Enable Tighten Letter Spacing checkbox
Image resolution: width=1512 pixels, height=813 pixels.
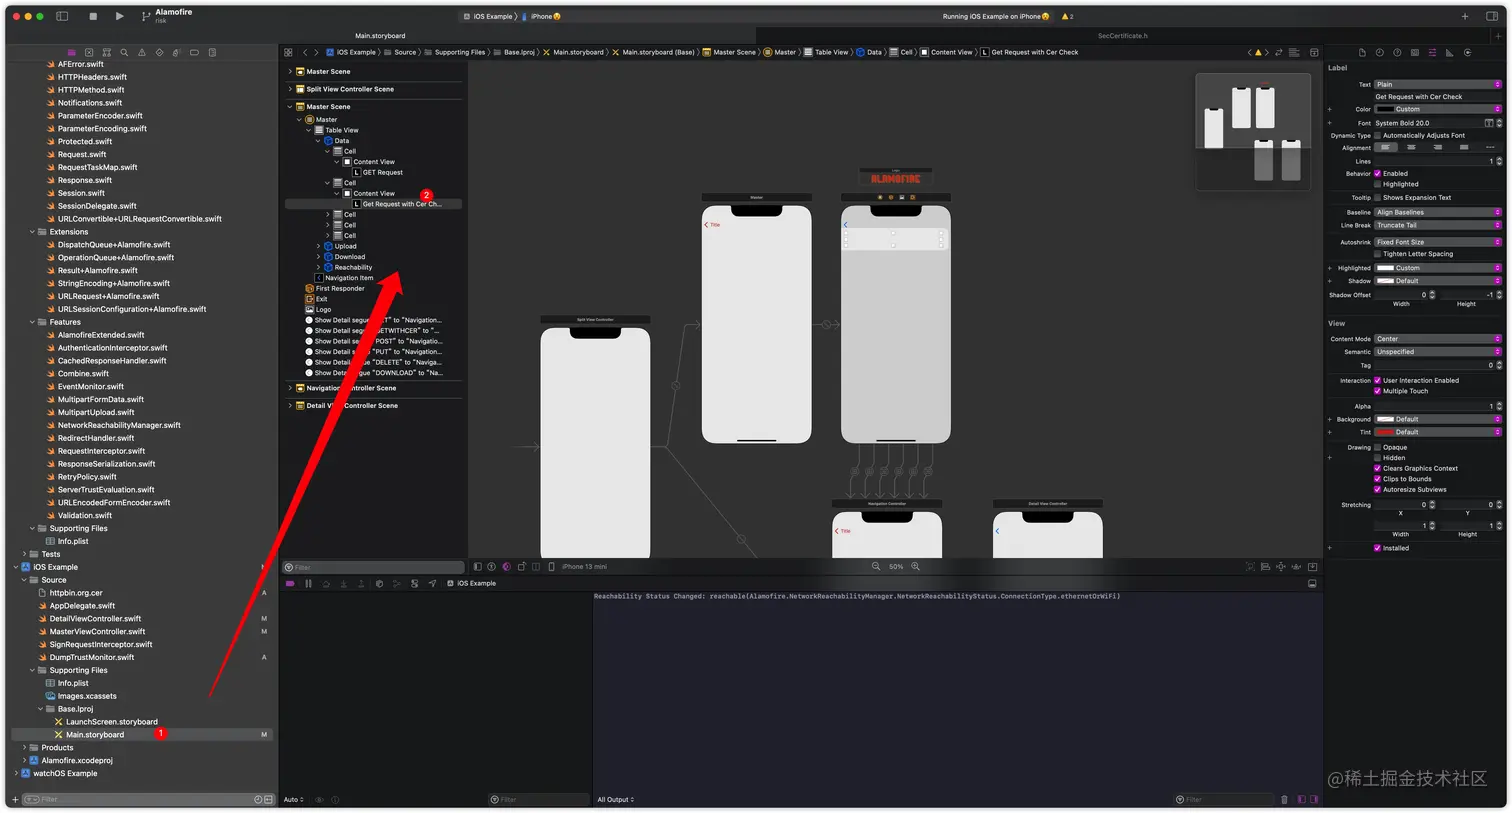(x=1377, y=254)
